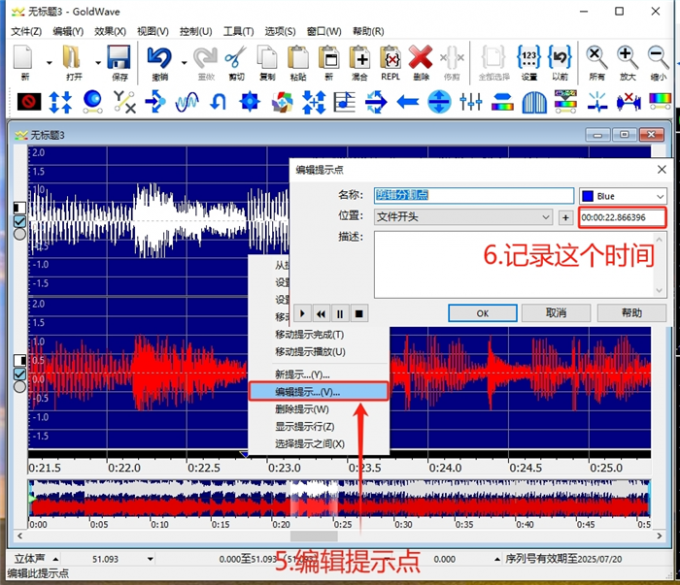
Task: Open the 工具(T) menu
Action: 239,31
